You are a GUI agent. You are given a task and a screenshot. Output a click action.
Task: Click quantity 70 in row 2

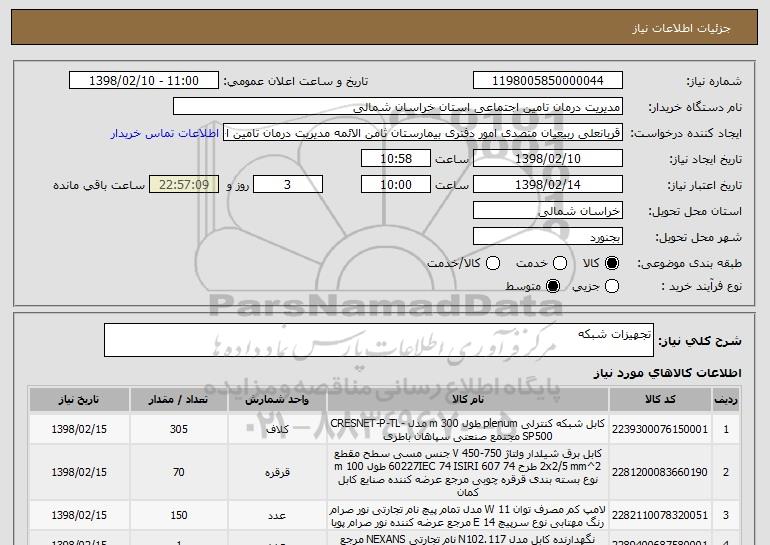point(179,472)
